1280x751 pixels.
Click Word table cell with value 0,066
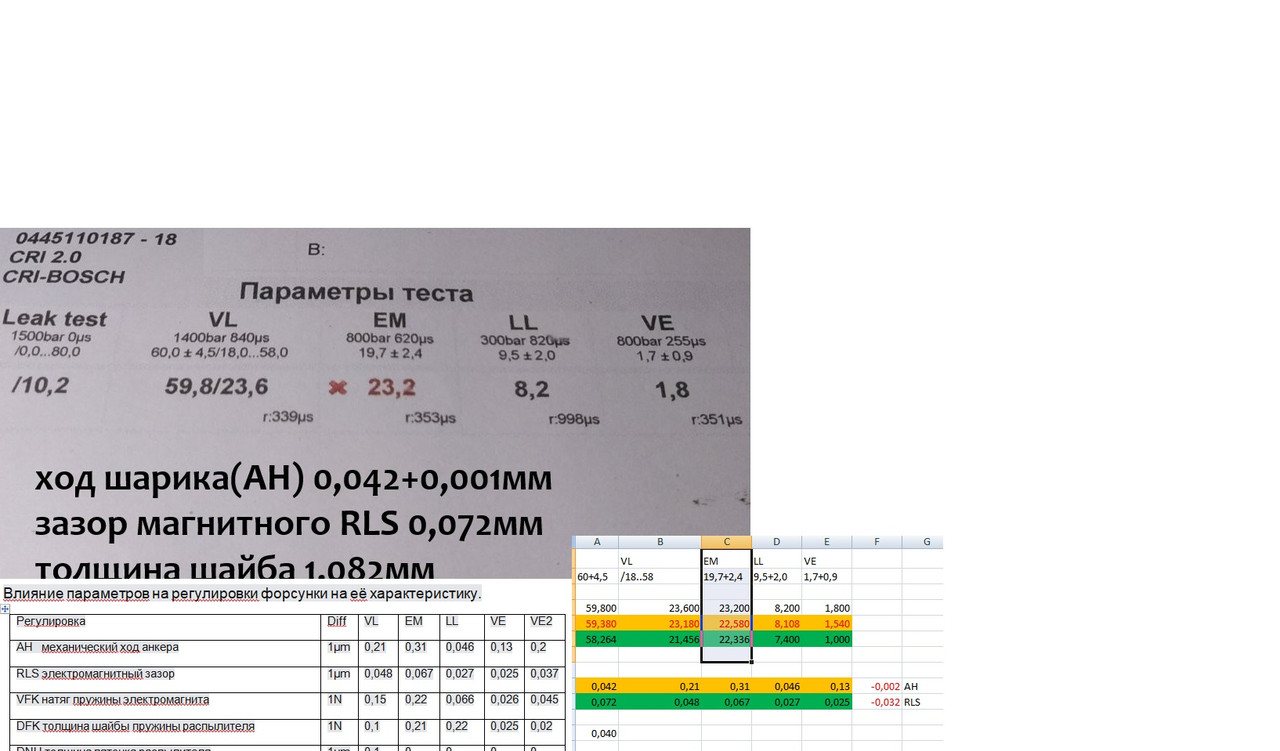coord(461,706)
